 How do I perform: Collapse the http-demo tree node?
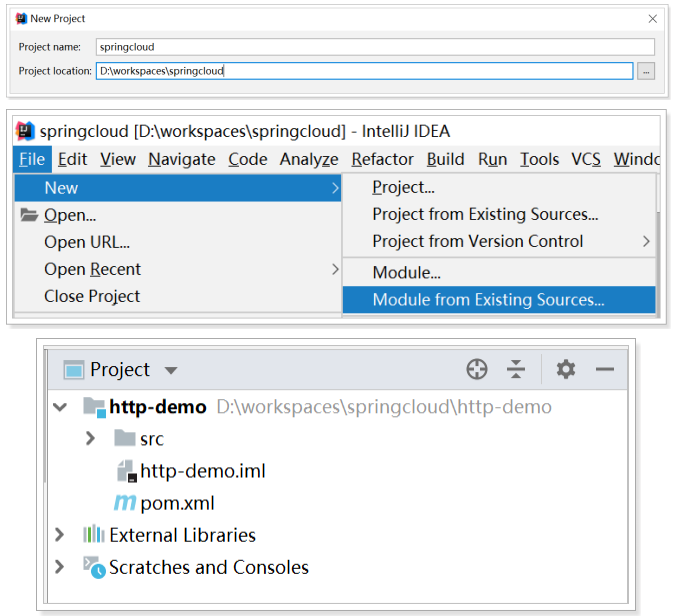(x=60, y=407)
